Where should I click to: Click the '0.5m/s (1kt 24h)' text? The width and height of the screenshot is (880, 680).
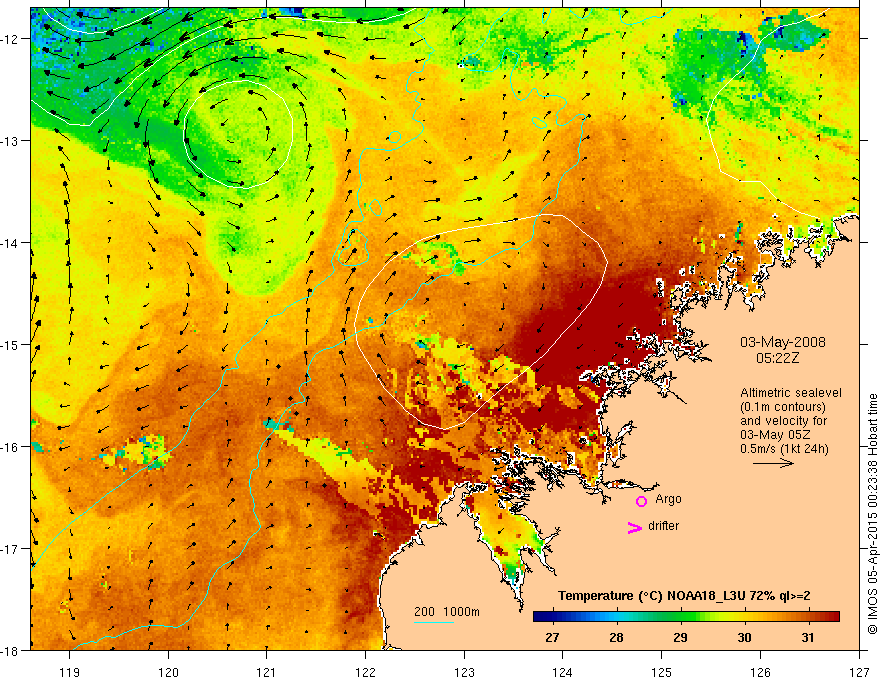pyautogui.click(x=784, y=449)
